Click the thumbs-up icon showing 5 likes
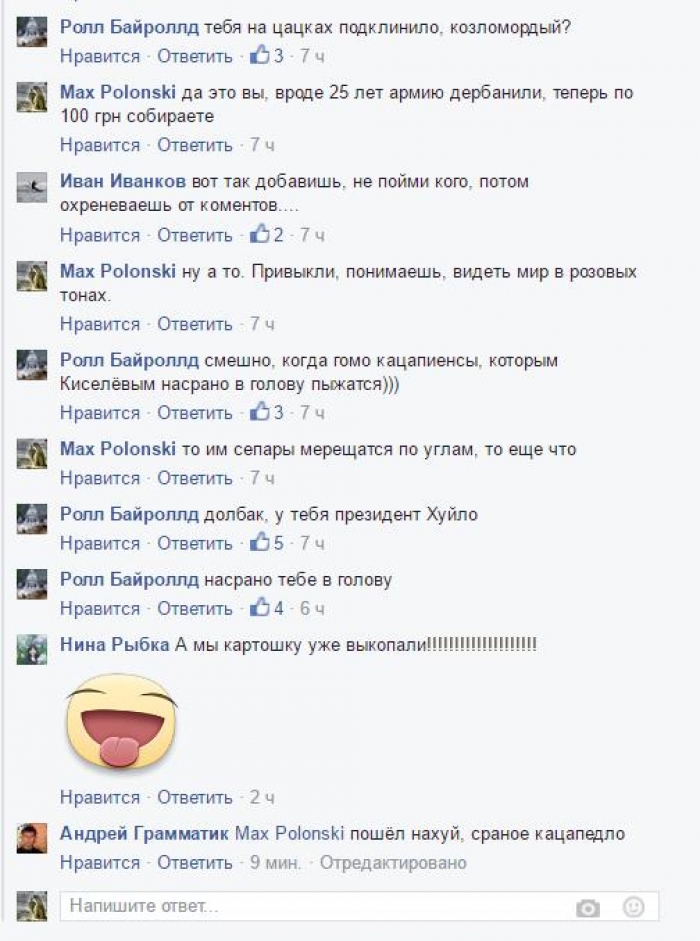Screen dimensions: 700x941 pyautogui.click(x=260, y=542)
